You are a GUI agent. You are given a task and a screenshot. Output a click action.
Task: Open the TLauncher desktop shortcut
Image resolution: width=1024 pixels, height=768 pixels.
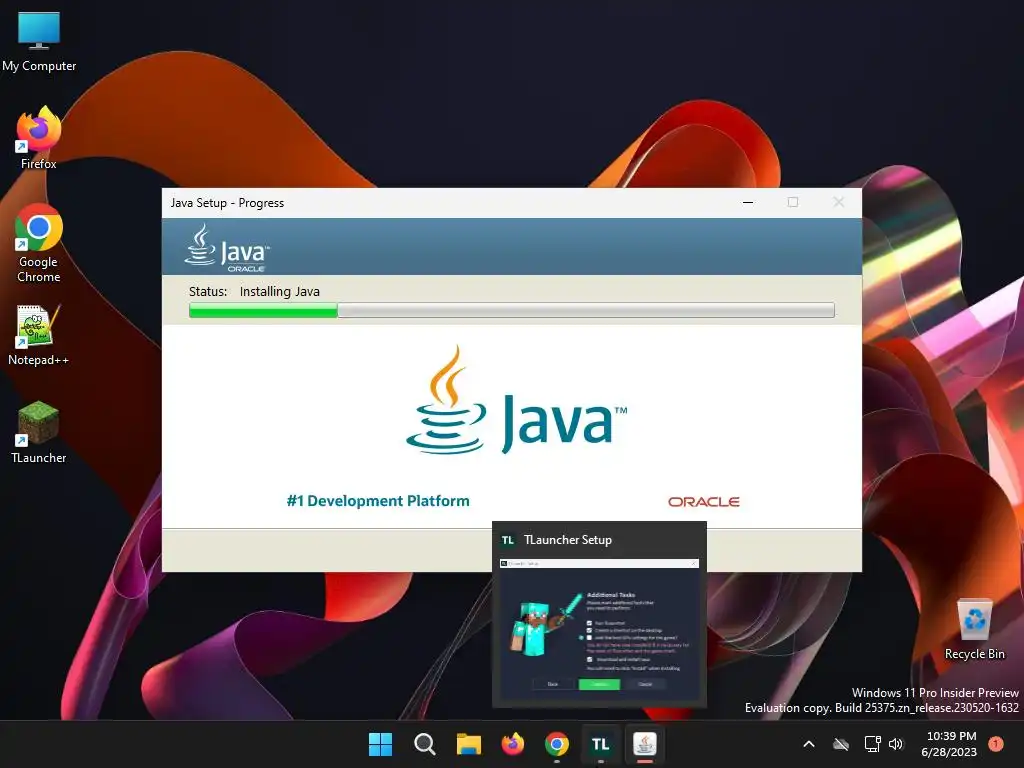[x=39, y=432]
